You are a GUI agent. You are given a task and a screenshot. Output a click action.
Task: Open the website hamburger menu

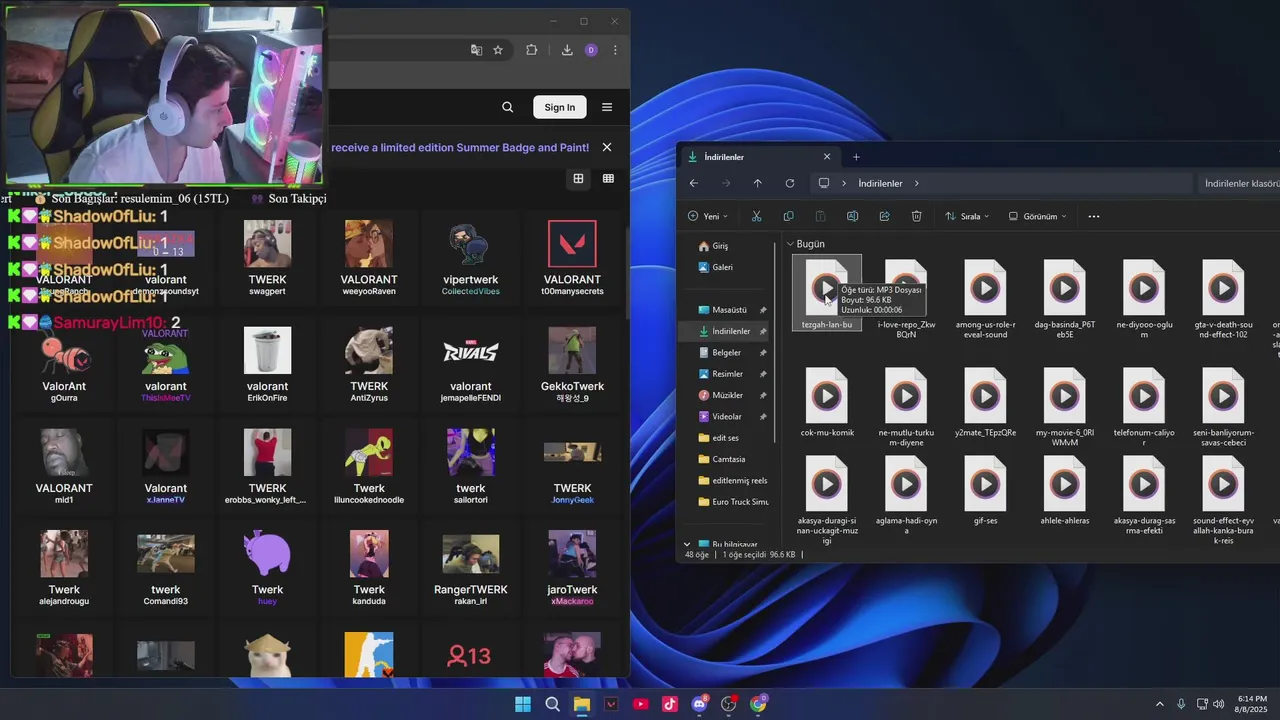607,107
